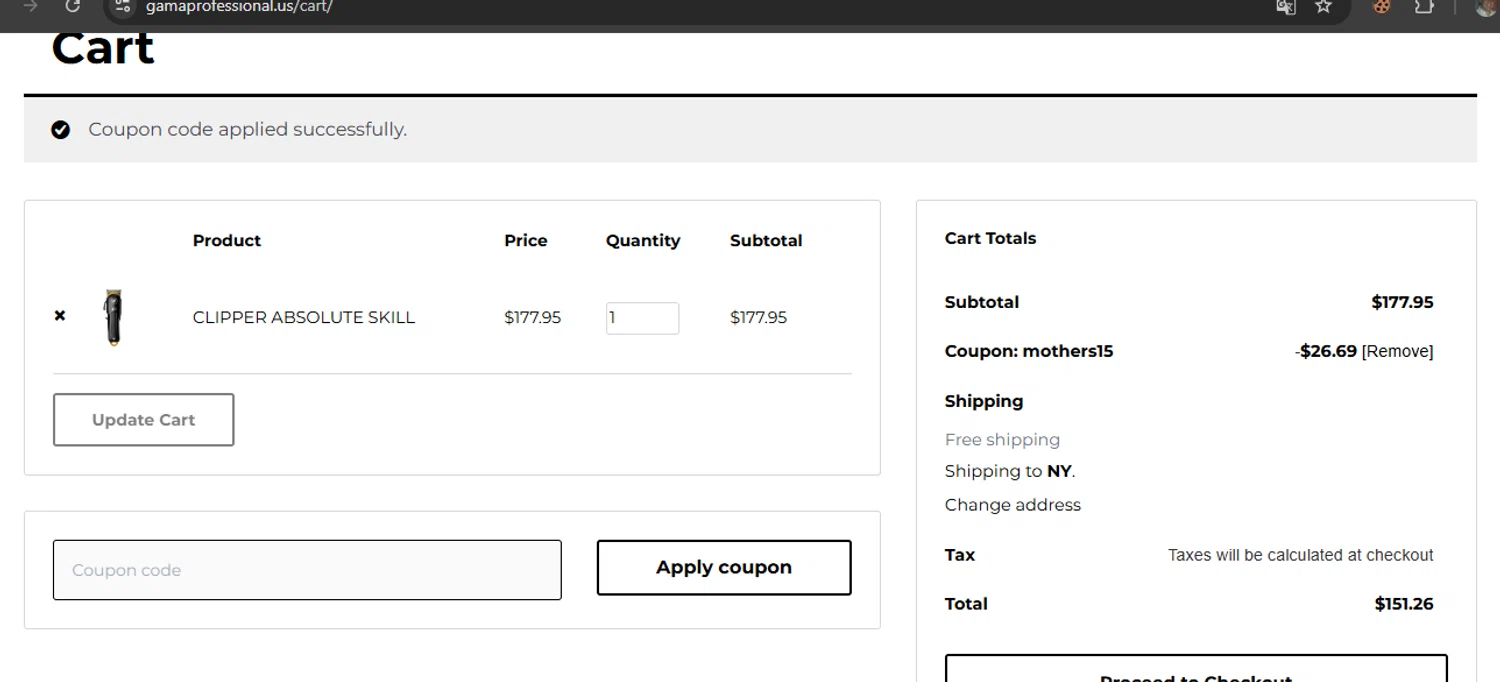
Task: Click the 'Free shipping' text
Action: pos(1002,440)
